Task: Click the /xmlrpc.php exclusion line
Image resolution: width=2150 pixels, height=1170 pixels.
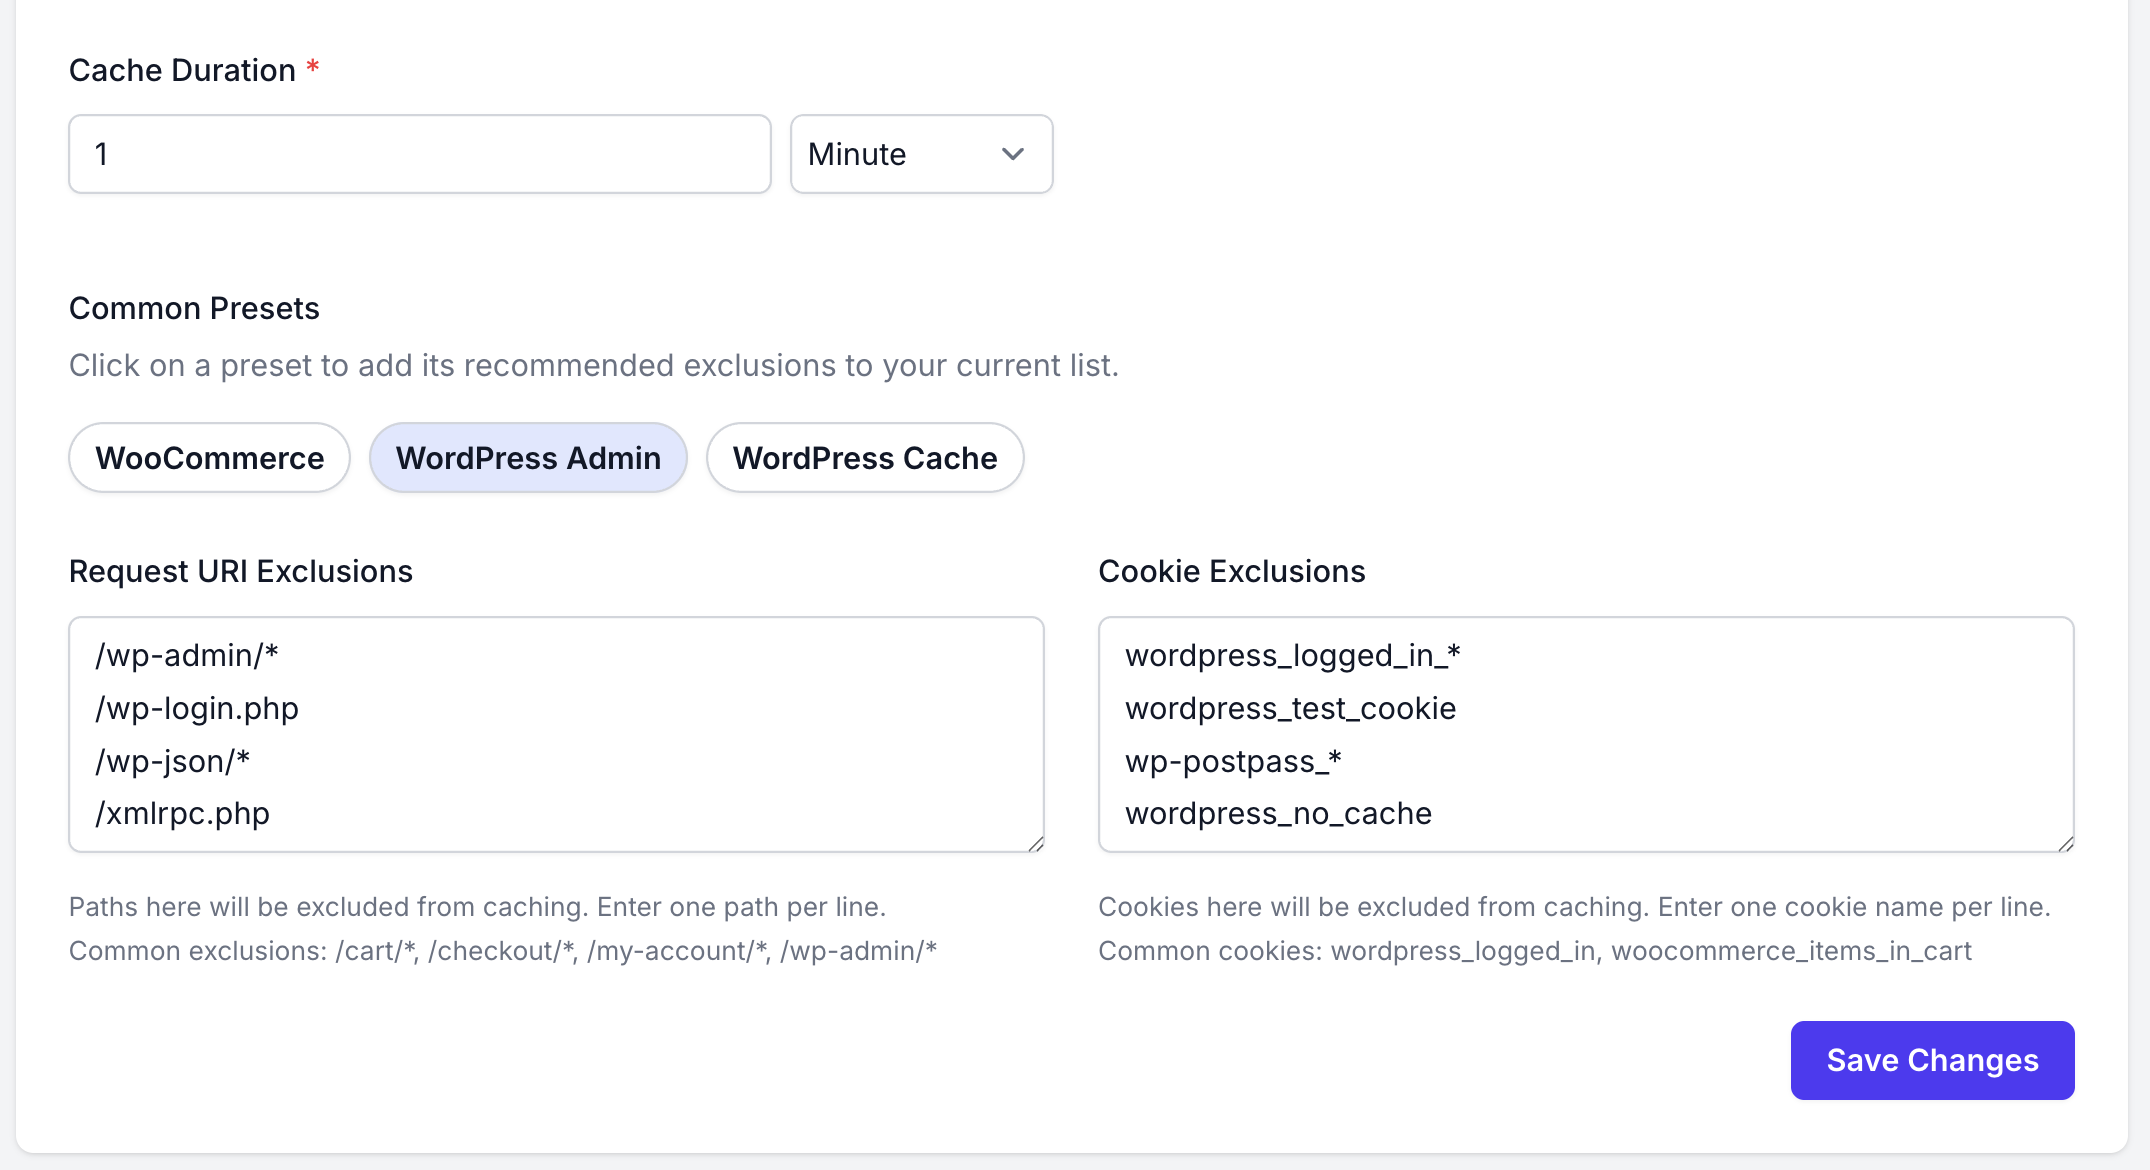Action: click(183, 813)
